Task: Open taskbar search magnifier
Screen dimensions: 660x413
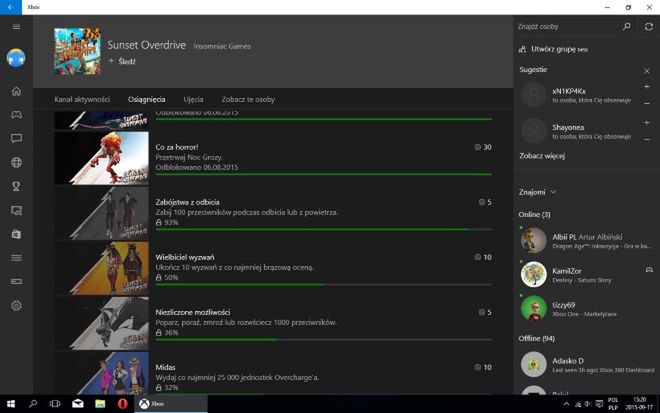Action: point(33,404)
